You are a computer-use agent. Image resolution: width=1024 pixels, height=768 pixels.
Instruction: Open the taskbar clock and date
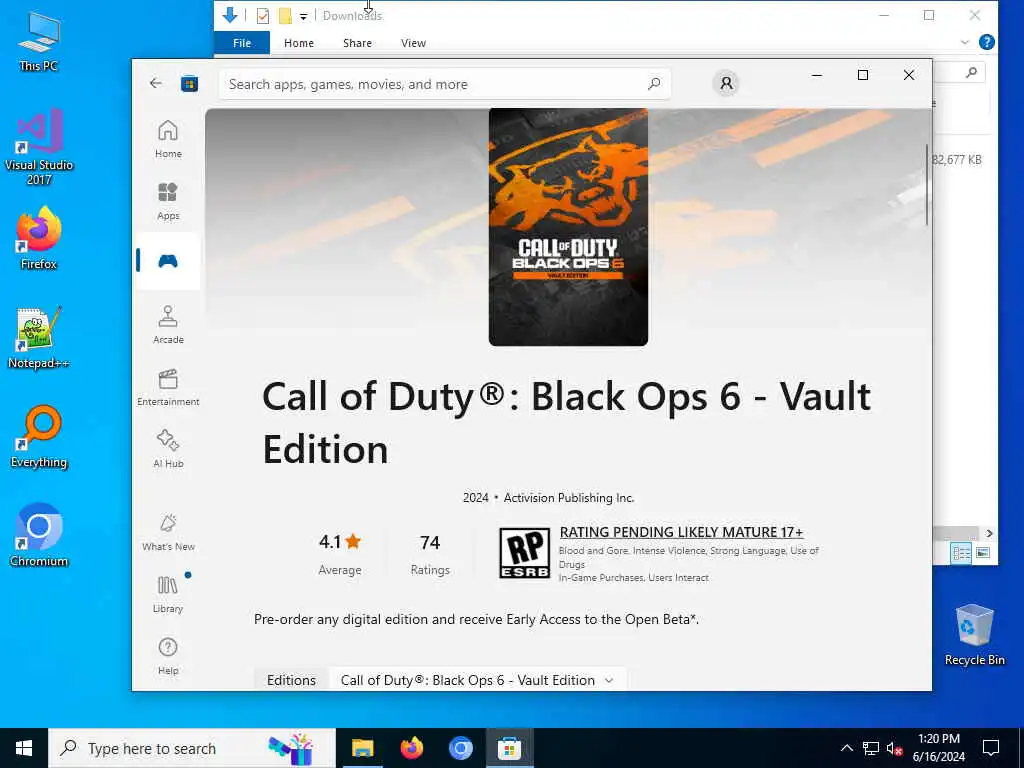click(938, 748)
